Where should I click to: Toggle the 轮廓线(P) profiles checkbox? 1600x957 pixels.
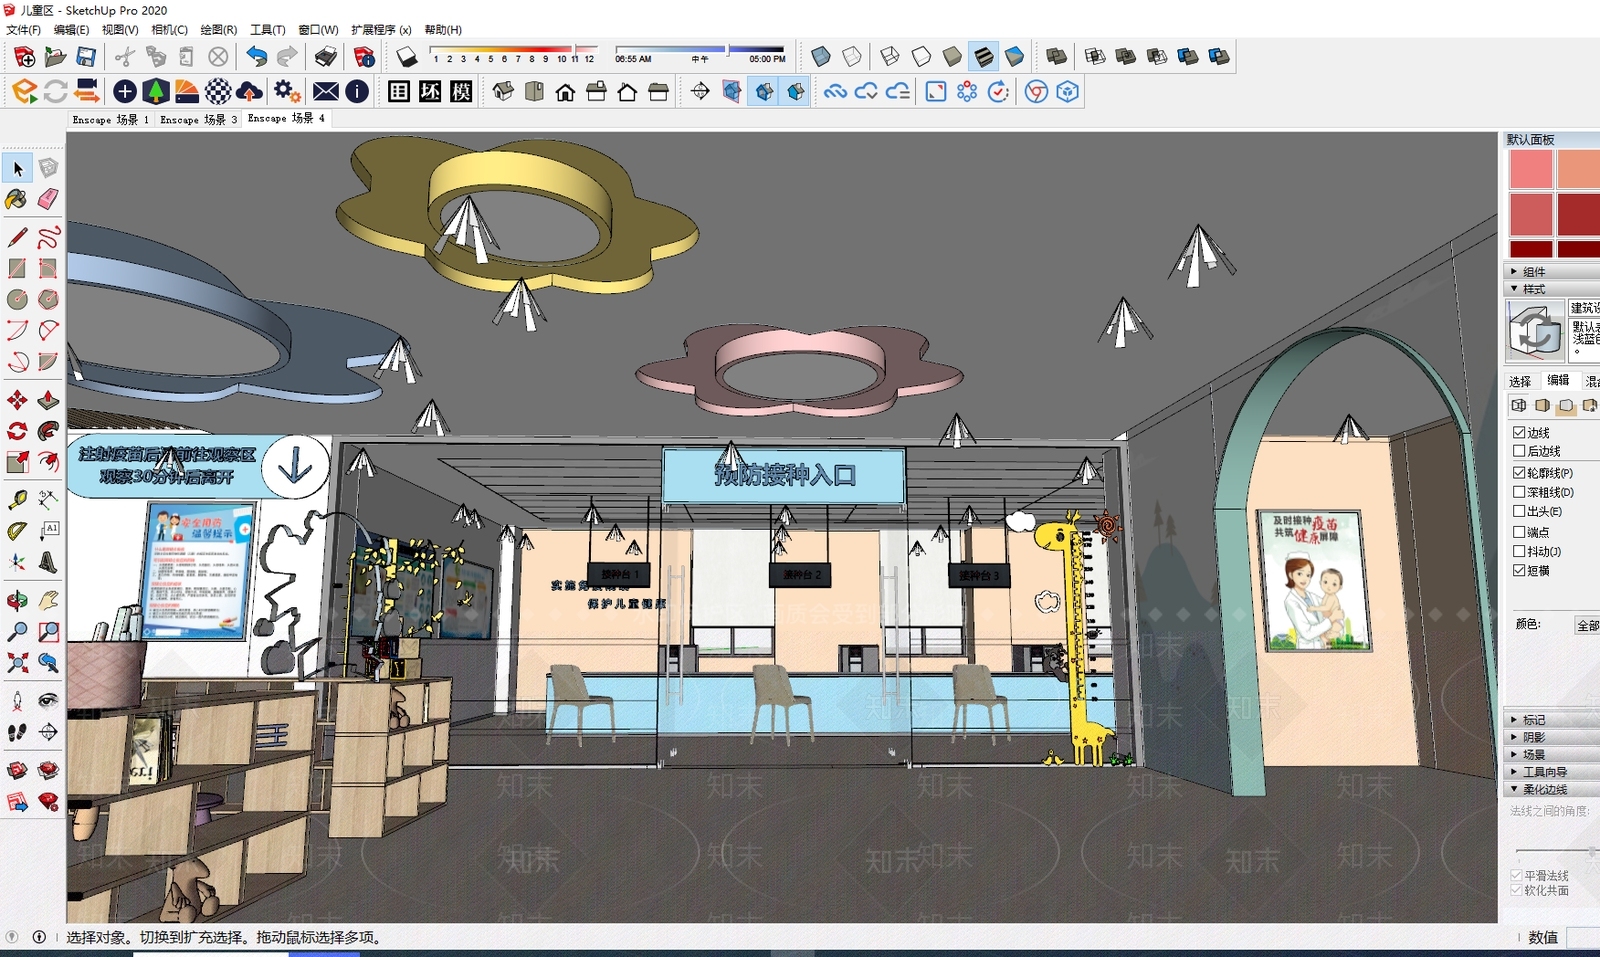pyautogui.click(x=1519, y=472)
